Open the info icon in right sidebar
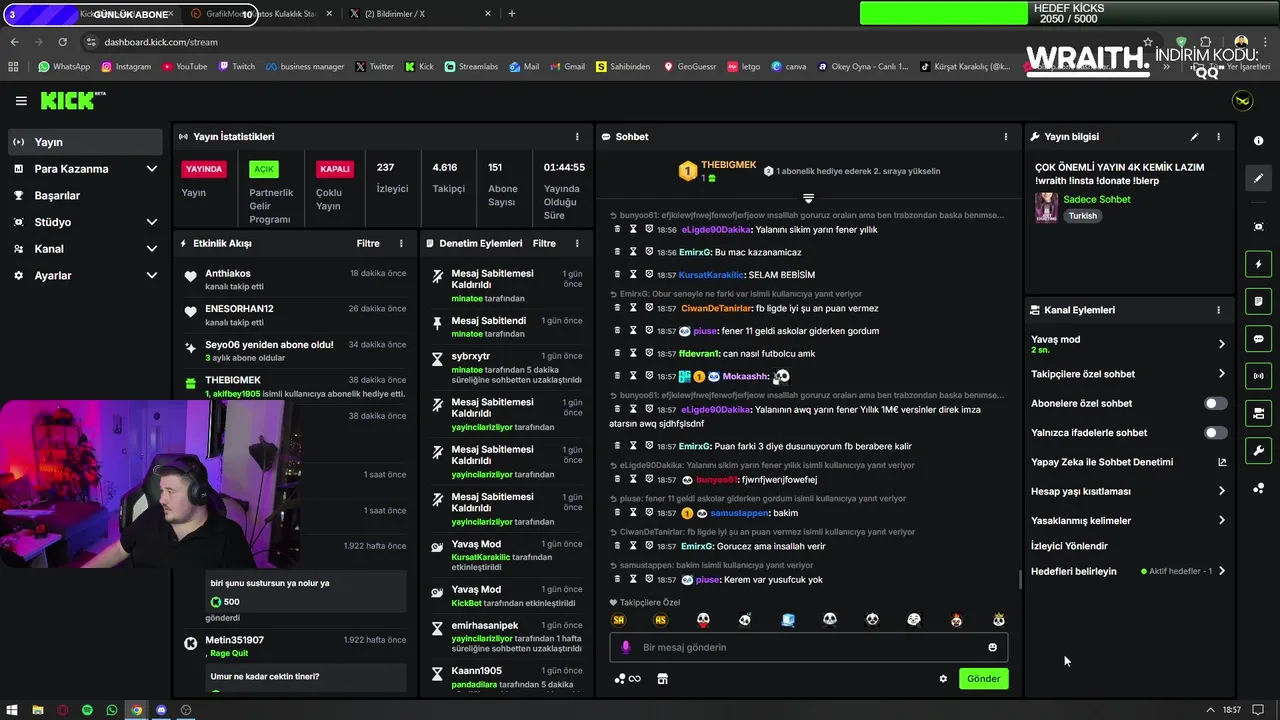The image size is (1280, 720). pos(1258,141)
